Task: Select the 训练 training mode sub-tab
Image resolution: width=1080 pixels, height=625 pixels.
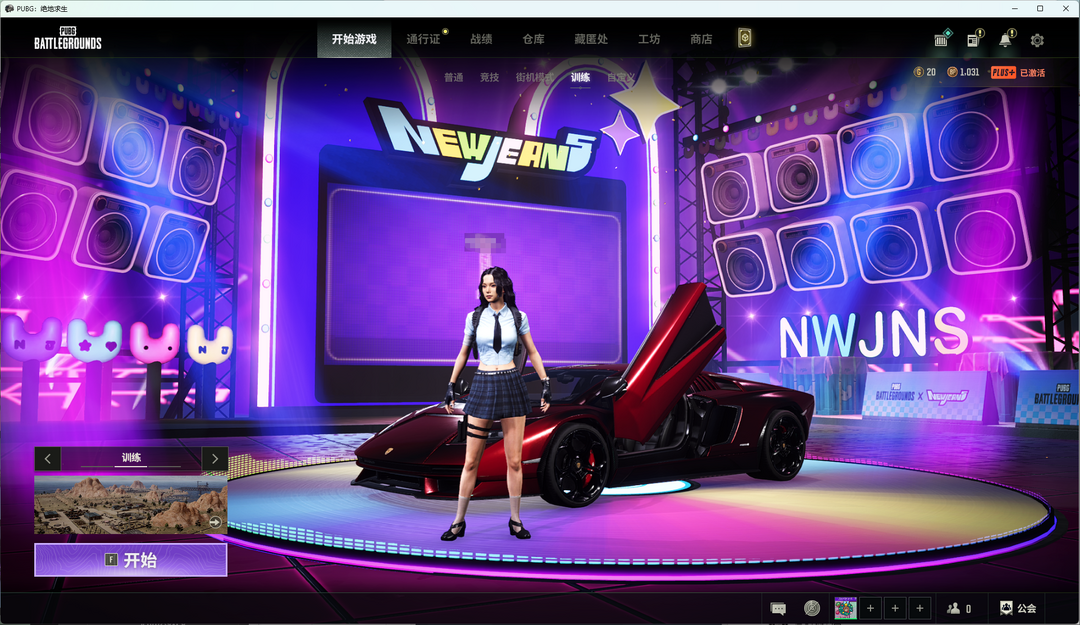Action: click(580, 77)
